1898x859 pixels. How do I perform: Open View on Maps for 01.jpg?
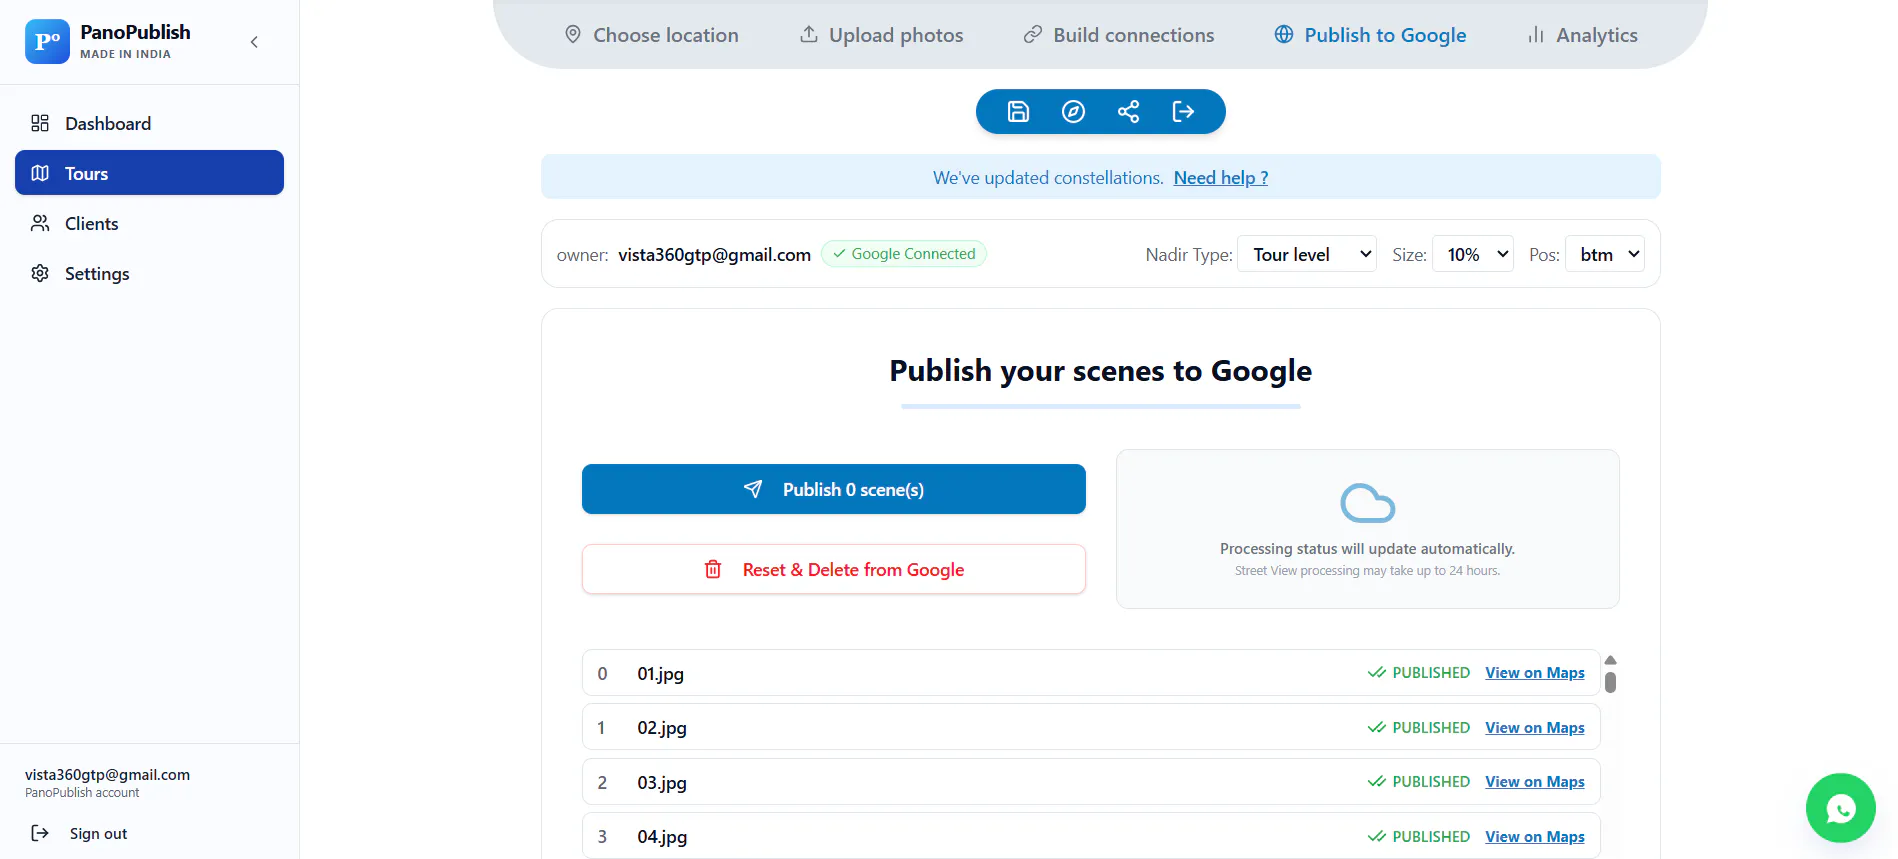click(1535, 673)
